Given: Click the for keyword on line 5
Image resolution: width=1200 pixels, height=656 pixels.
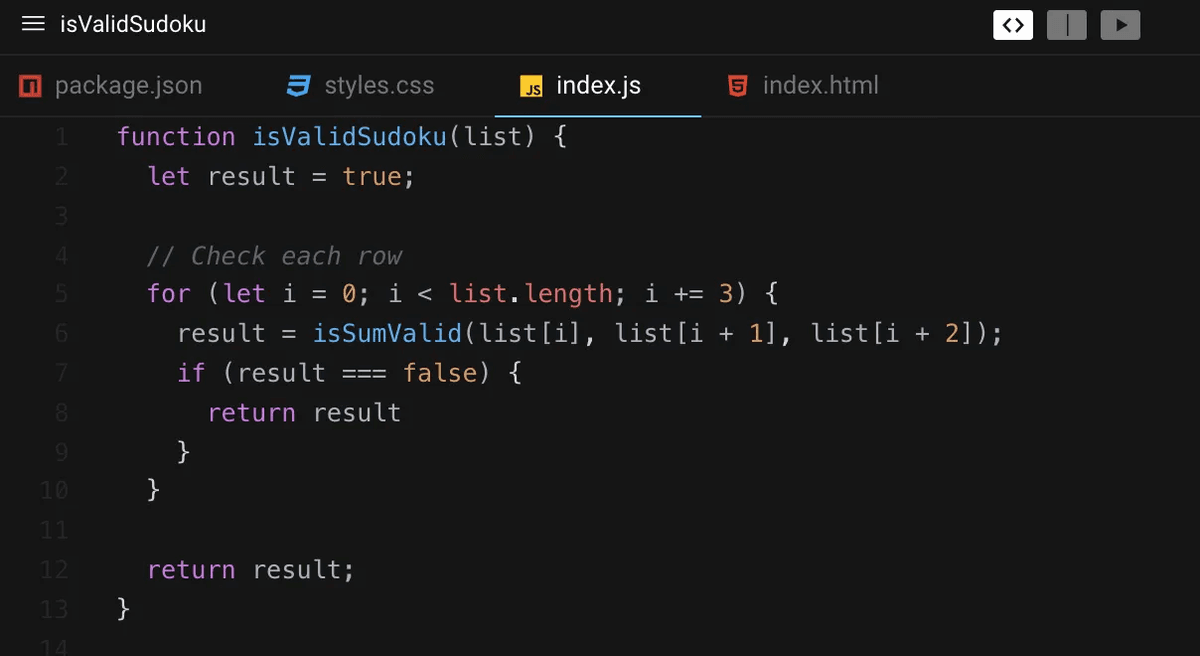Looking at the screenshot, I should tap(168, 294).
